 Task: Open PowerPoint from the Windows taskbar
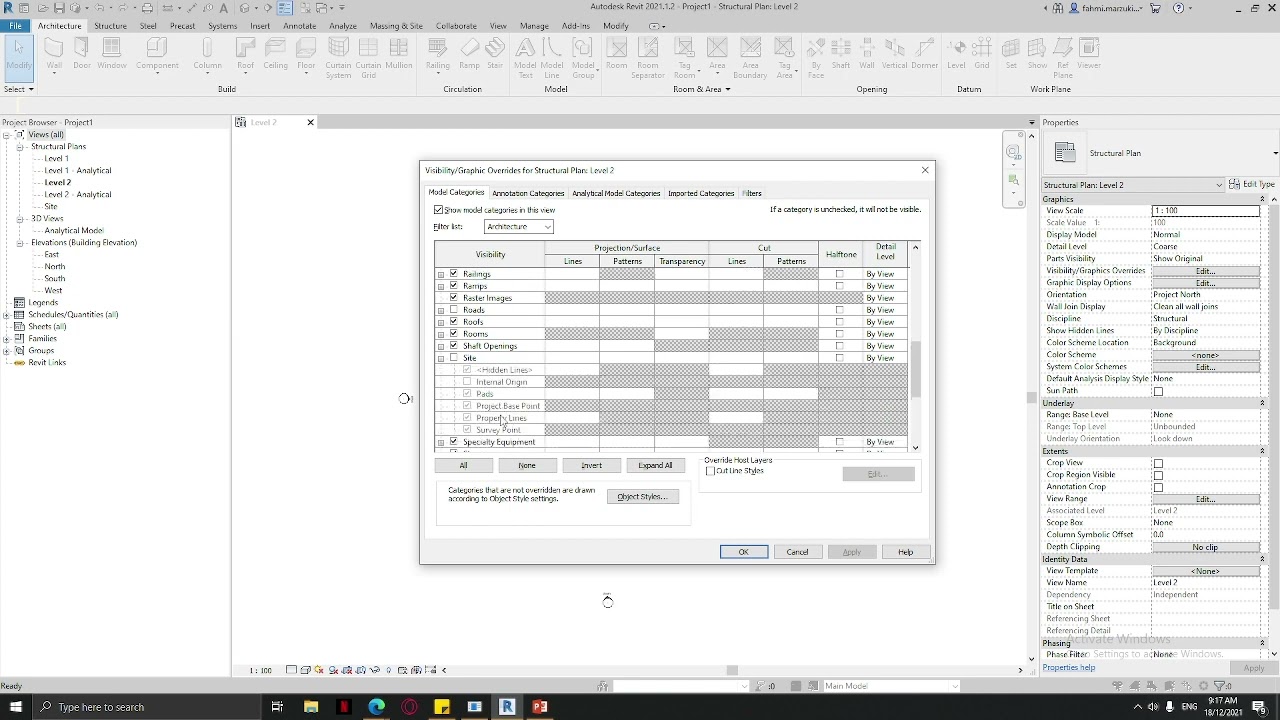(540, 707)
